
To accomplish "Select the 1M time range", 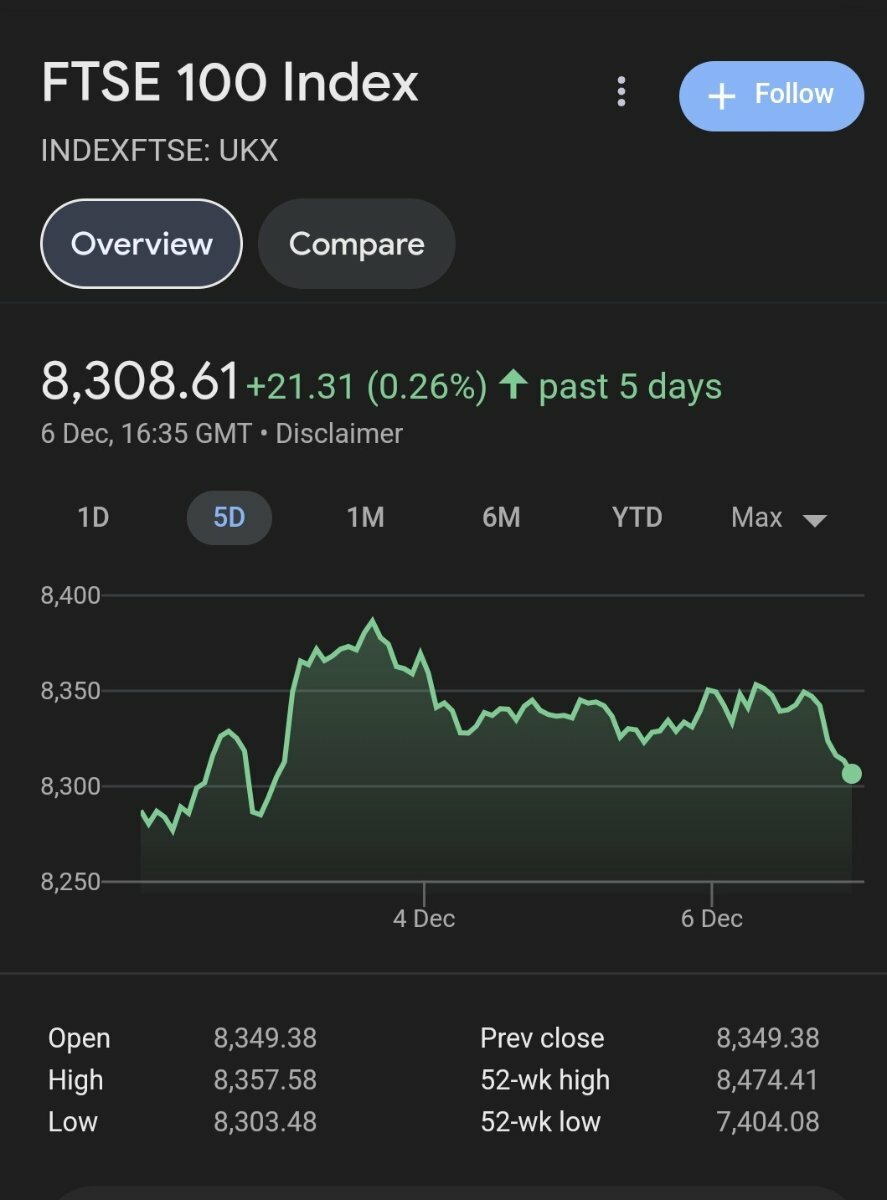I will click(x=365, y=517).
